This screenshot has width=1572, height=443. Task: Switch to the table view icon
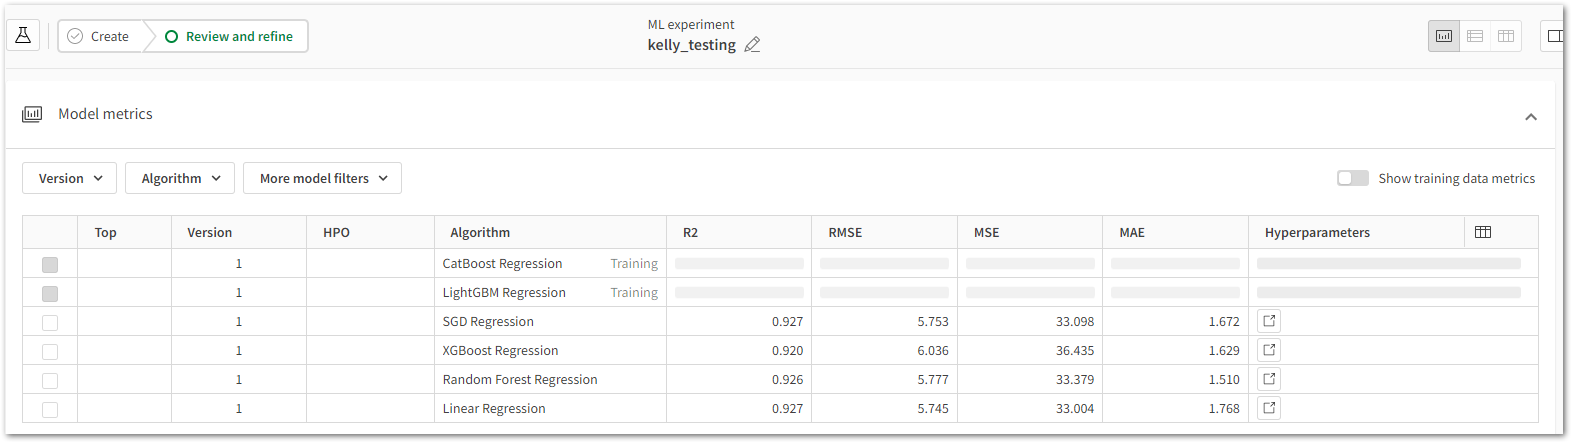(x=1506, y=36)
